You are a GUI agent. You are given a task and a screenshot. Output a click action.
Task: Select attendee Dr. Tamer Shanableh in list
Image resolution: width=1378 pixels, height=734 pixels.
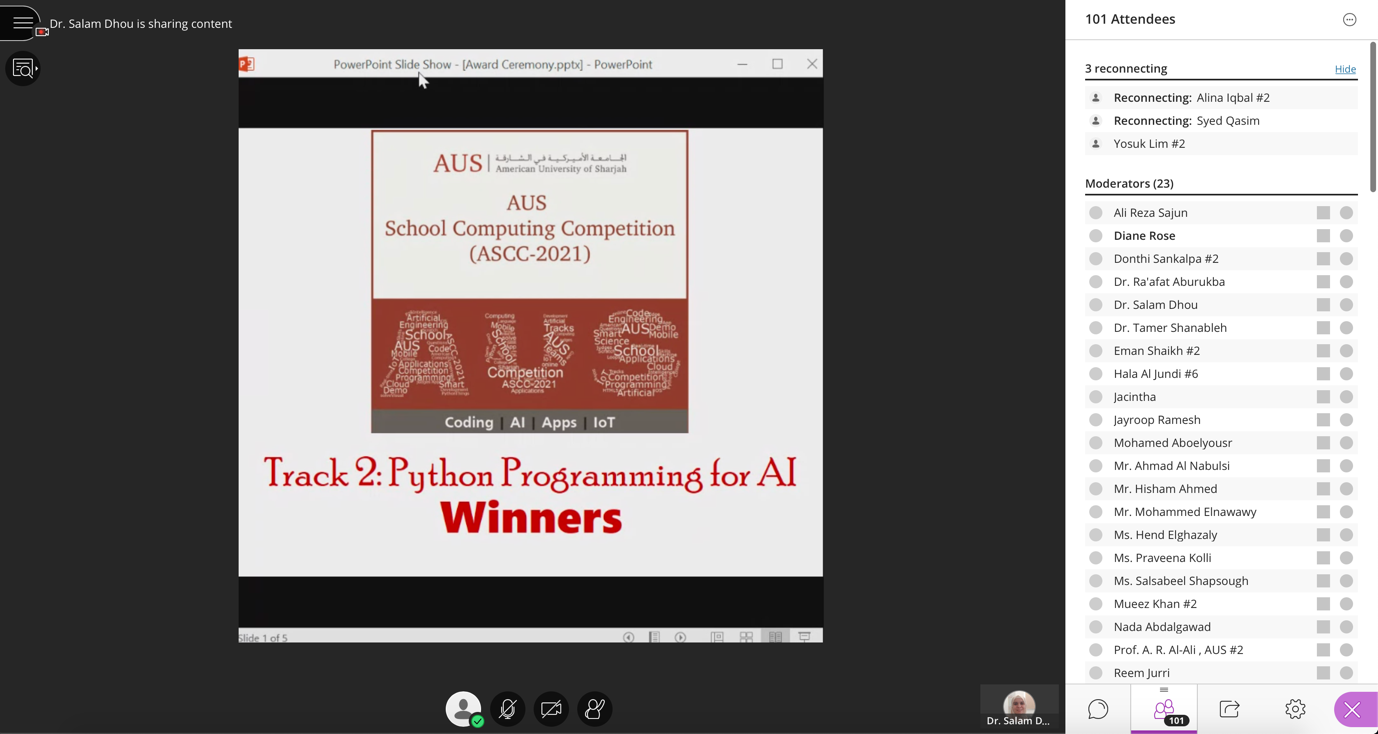(x=1169, y=328)
